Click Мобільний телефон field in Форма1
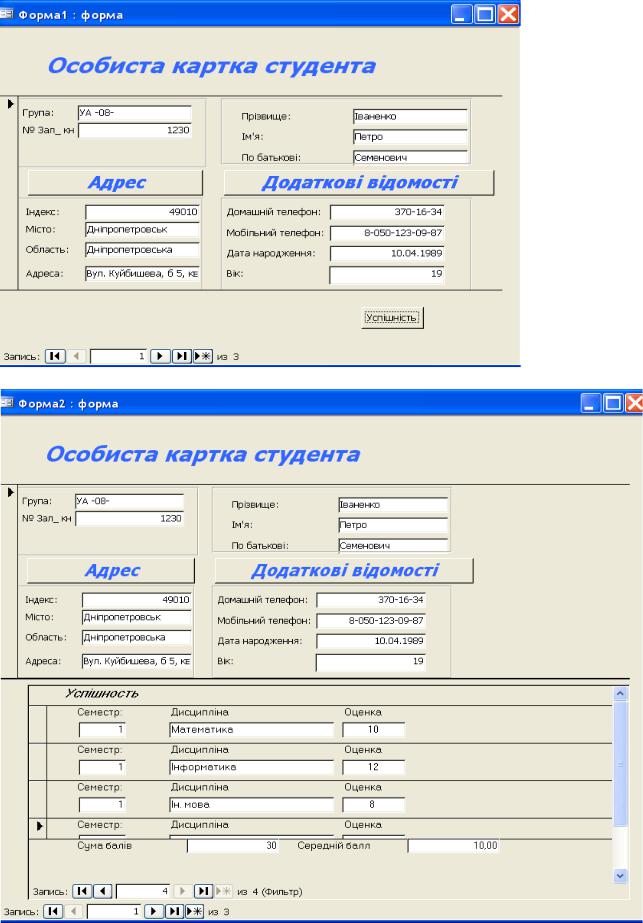 click(387, 233)
